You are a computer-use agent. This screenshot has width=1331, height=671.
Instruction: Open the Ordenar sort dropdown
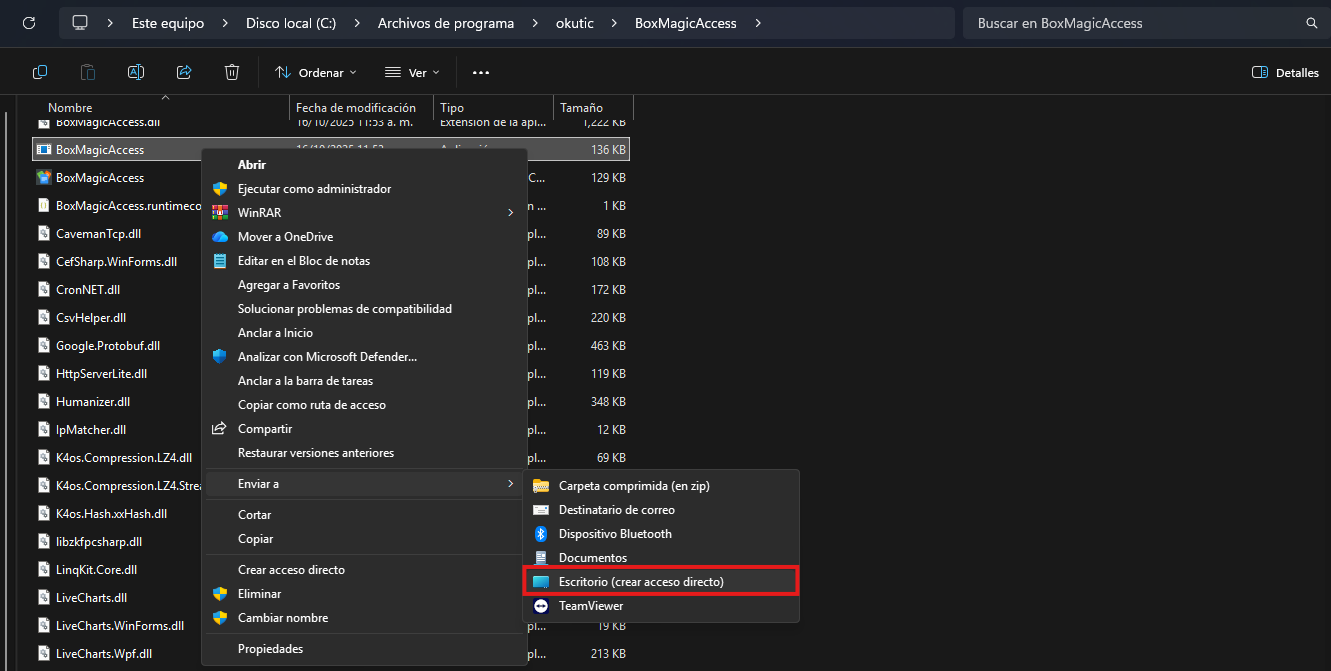[x=315, y=73]
